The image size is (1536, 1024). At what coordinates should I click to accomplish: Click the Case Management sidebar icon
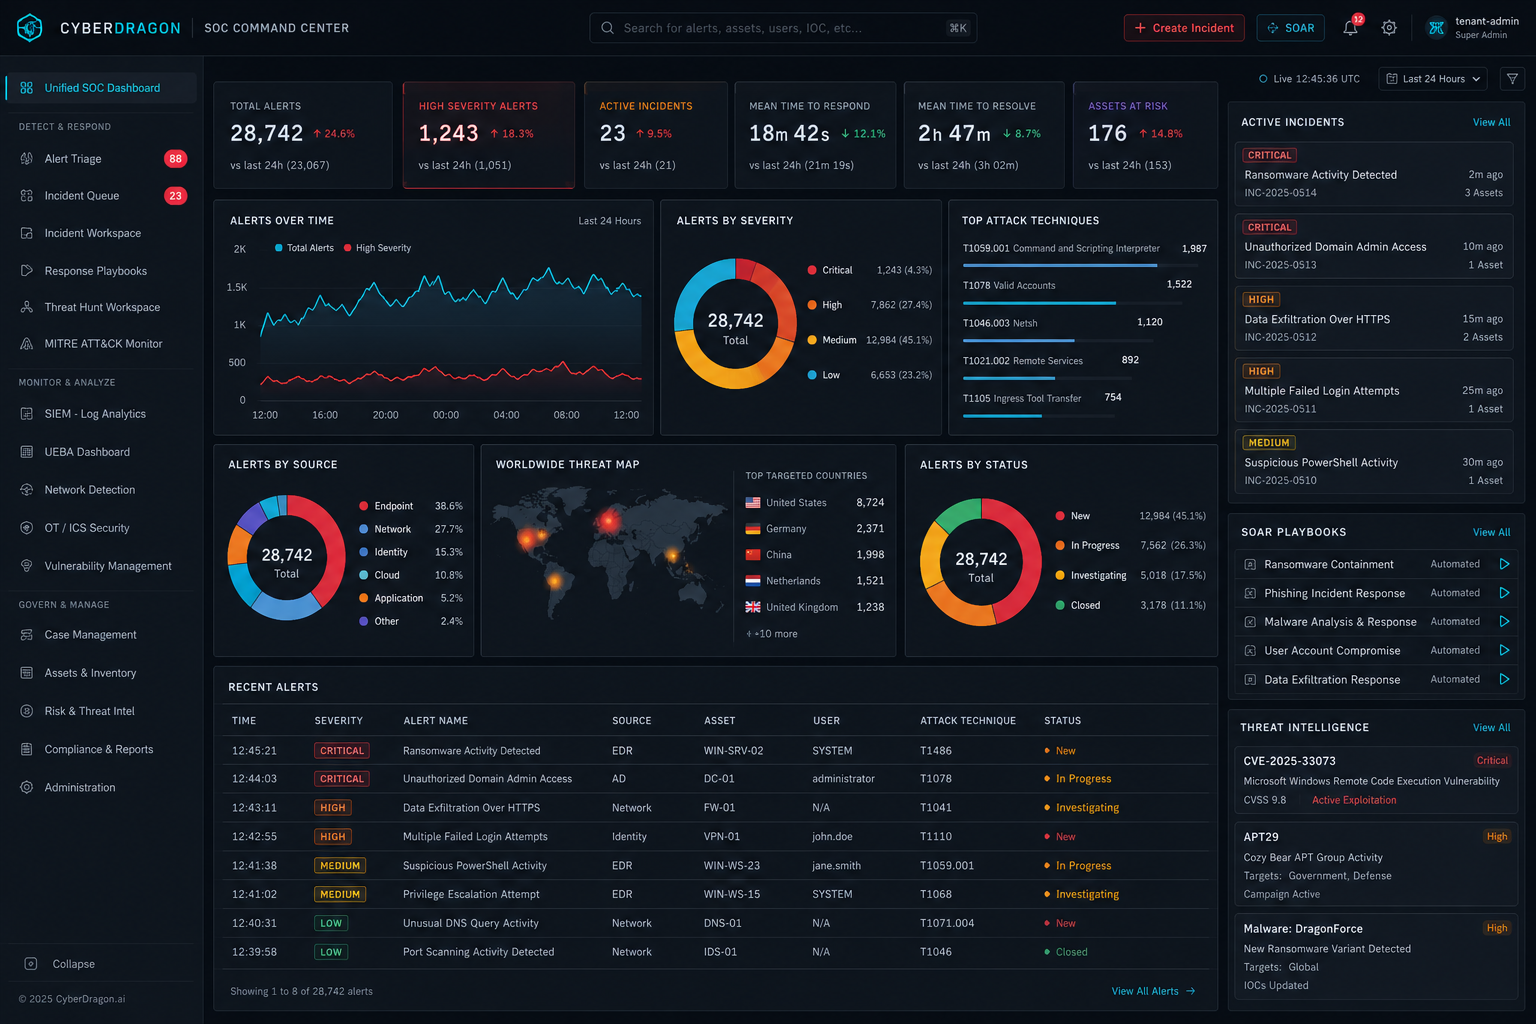point(27,635)
